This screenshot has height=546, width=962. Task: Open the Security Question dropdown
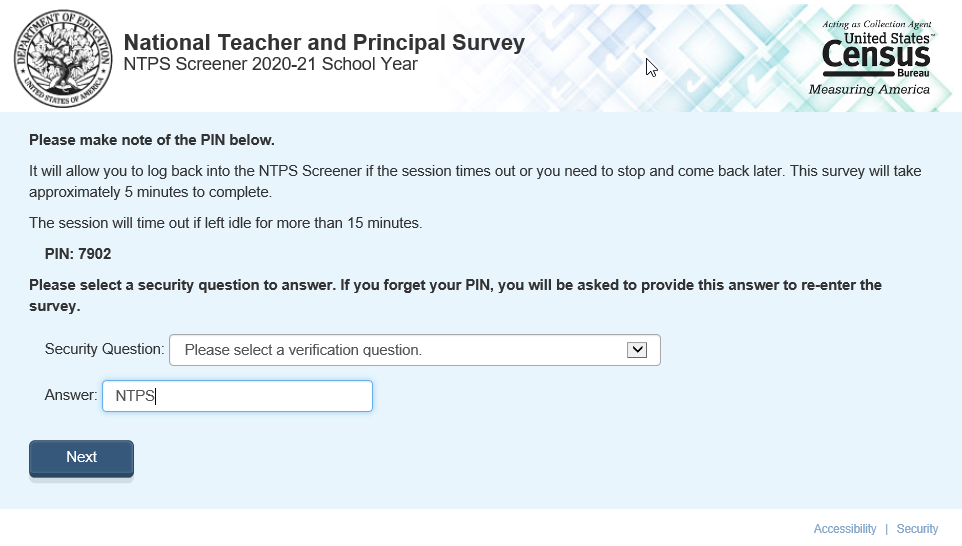414,350
